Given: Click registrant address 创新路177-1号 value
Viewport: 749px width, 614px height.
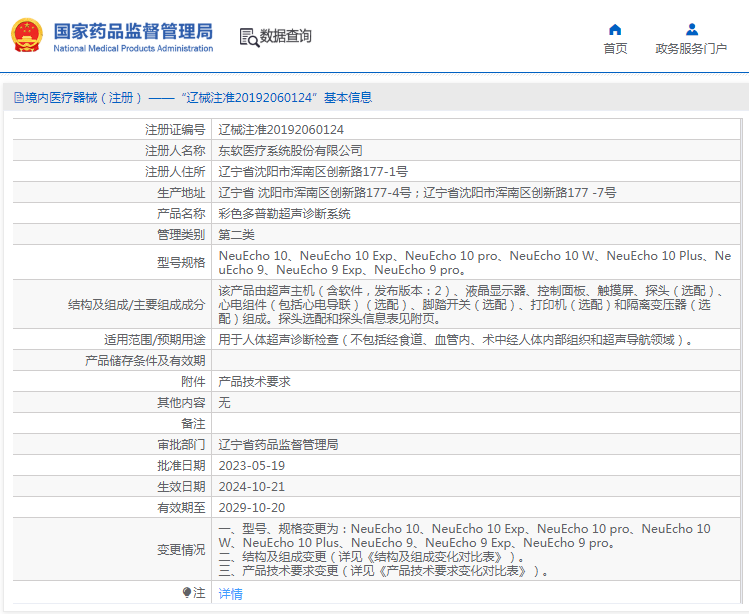Looking at the screenshot, I should [x=313, y=172].
